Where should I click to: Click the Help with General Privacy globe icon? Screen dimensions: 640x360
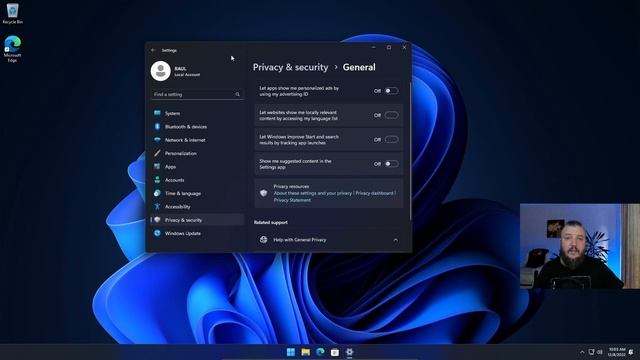264,240
